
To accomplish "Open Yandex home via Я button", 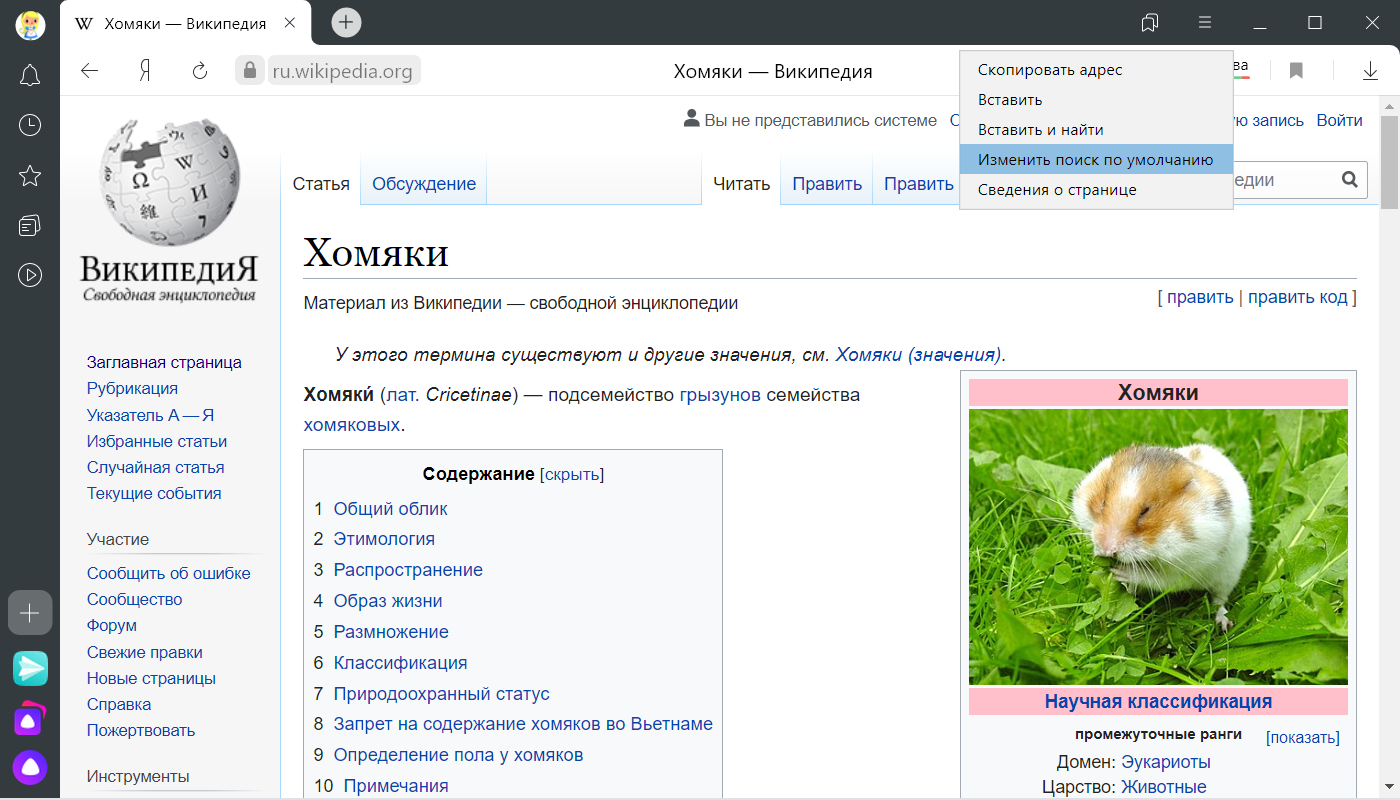I will pyautogui.click(x=145, y=70).
